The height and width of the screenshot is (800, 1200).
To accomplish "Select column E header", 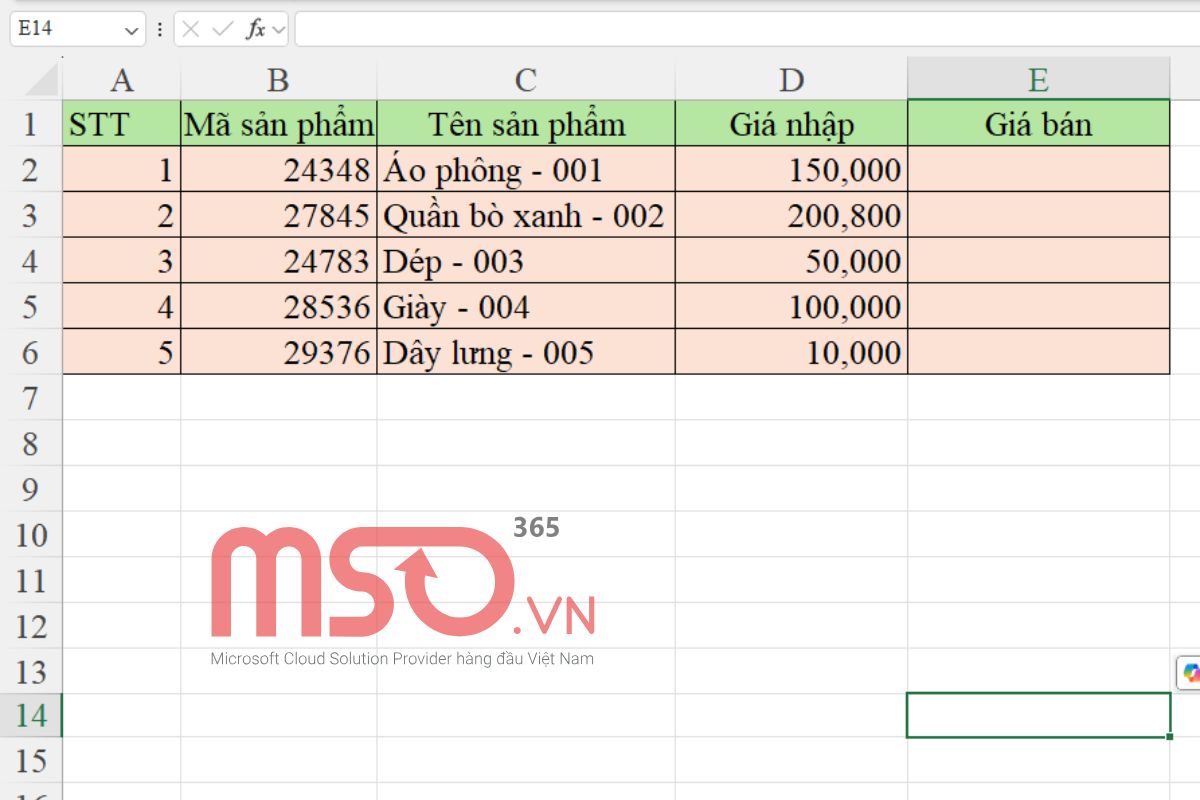I will click(1038, 79).
